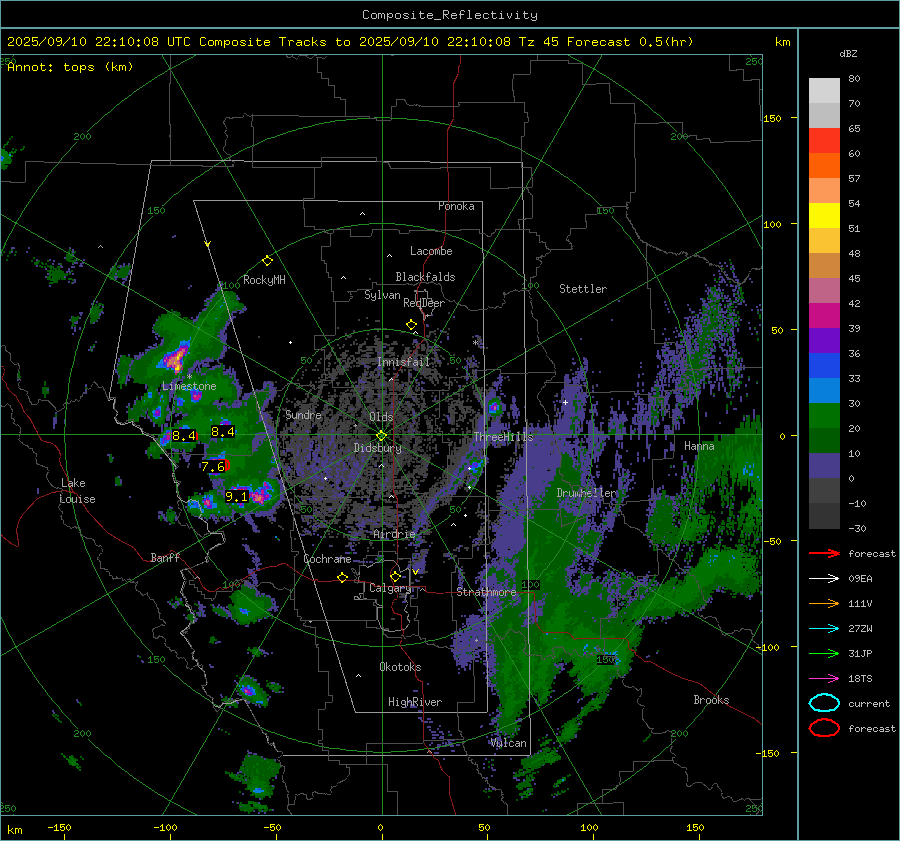
Task: Click the small storm cell above ThreeHills
Action: pyautogui.click(x=494, y=408)
